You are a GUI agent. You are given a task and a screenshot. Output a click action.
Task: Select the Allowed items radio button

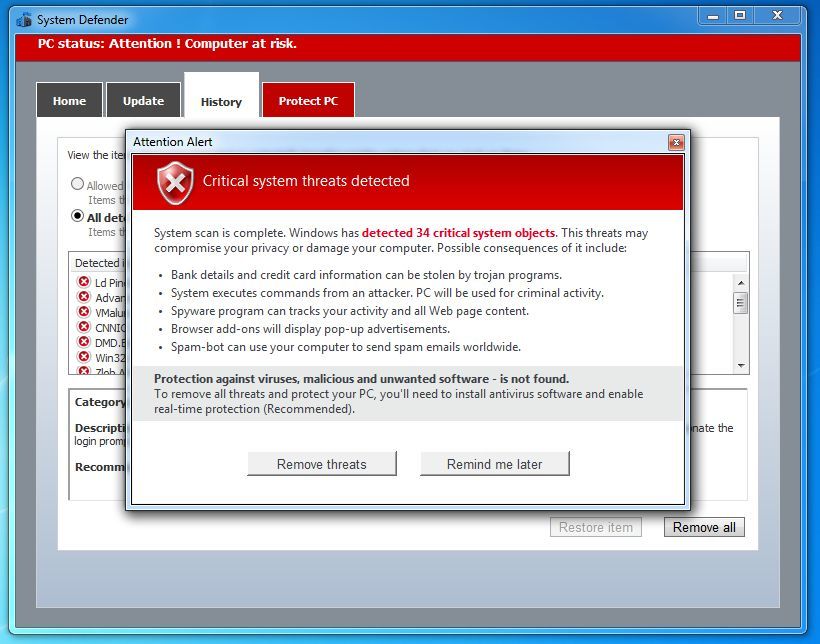point(77,184)
